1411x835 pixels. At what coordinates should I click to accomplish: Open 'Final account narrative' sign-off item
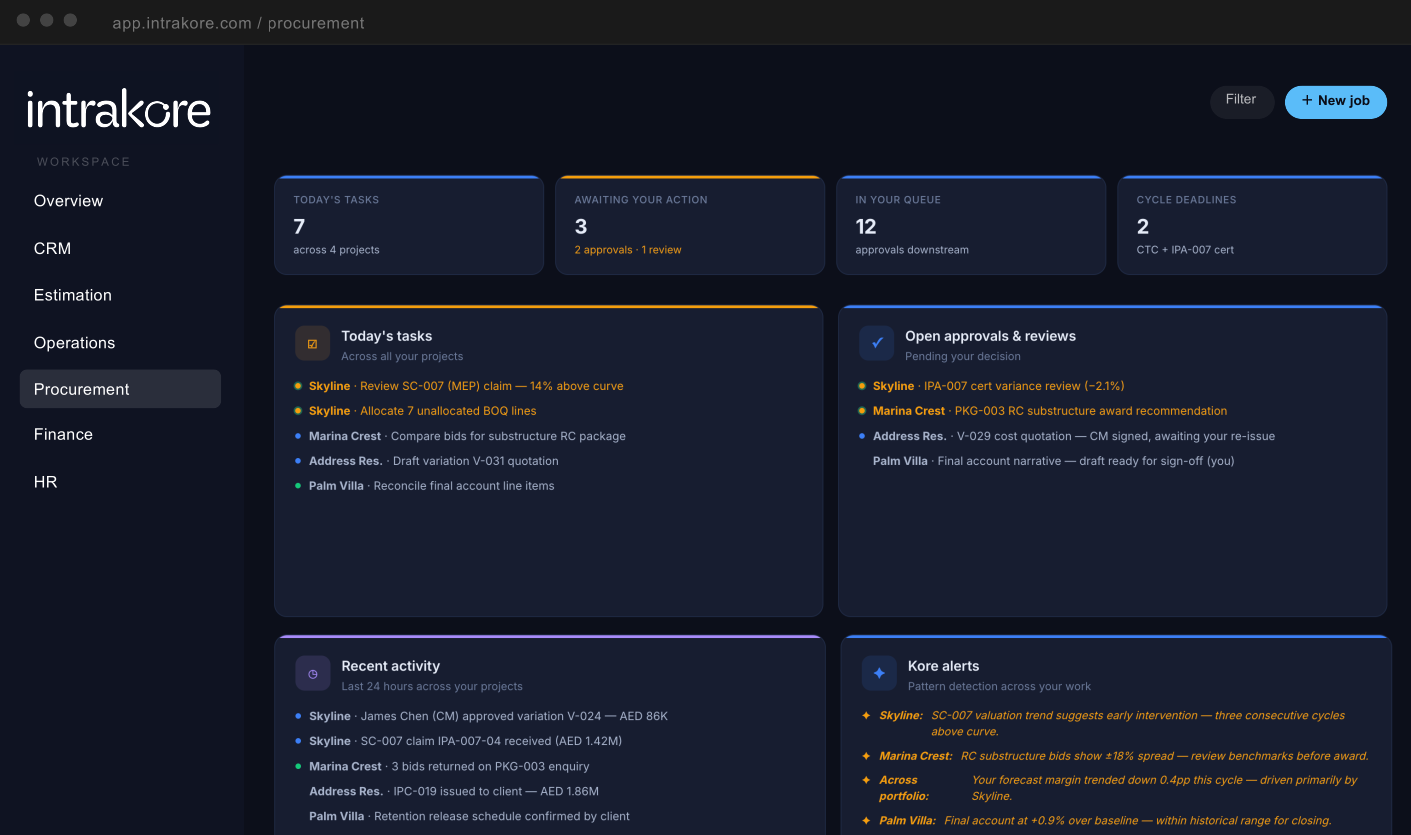[x=1054, y=461]
